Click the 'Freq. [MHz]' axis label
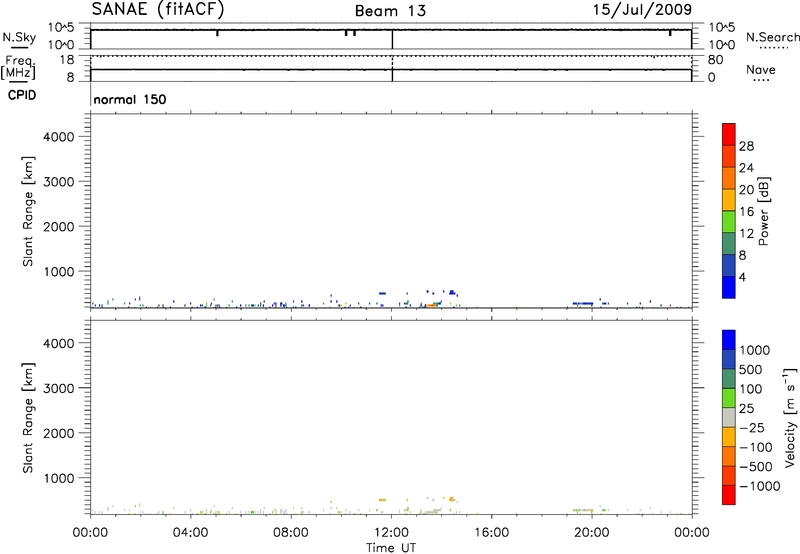The image size is (800, 554). point(19,67)
